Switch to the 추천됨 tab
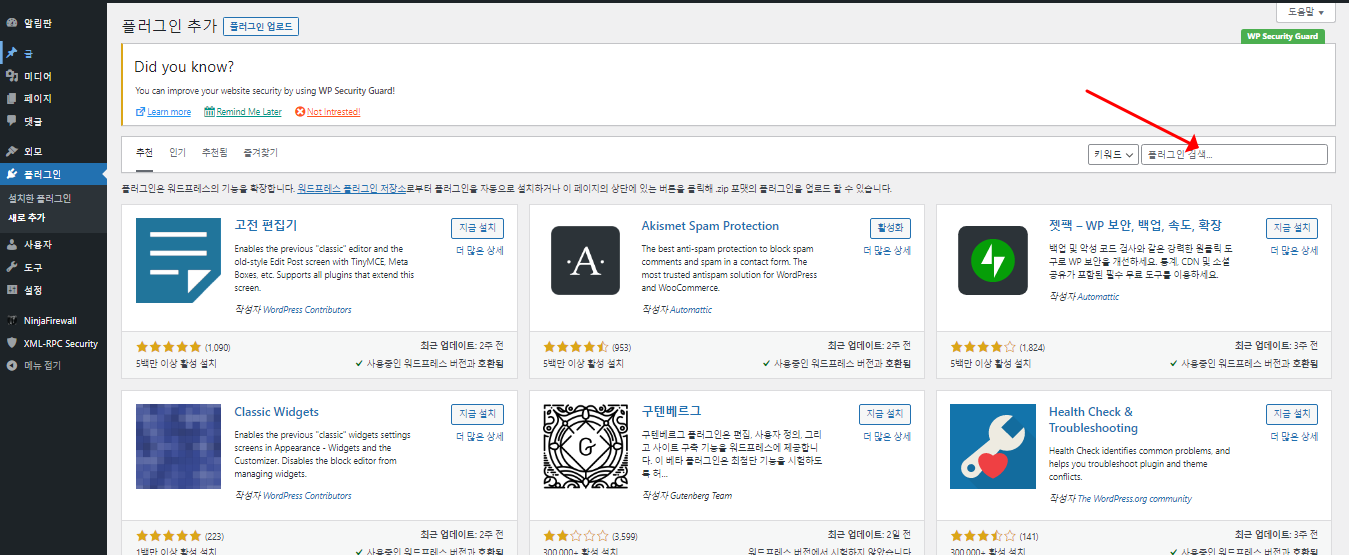 (x=214, y=153)
